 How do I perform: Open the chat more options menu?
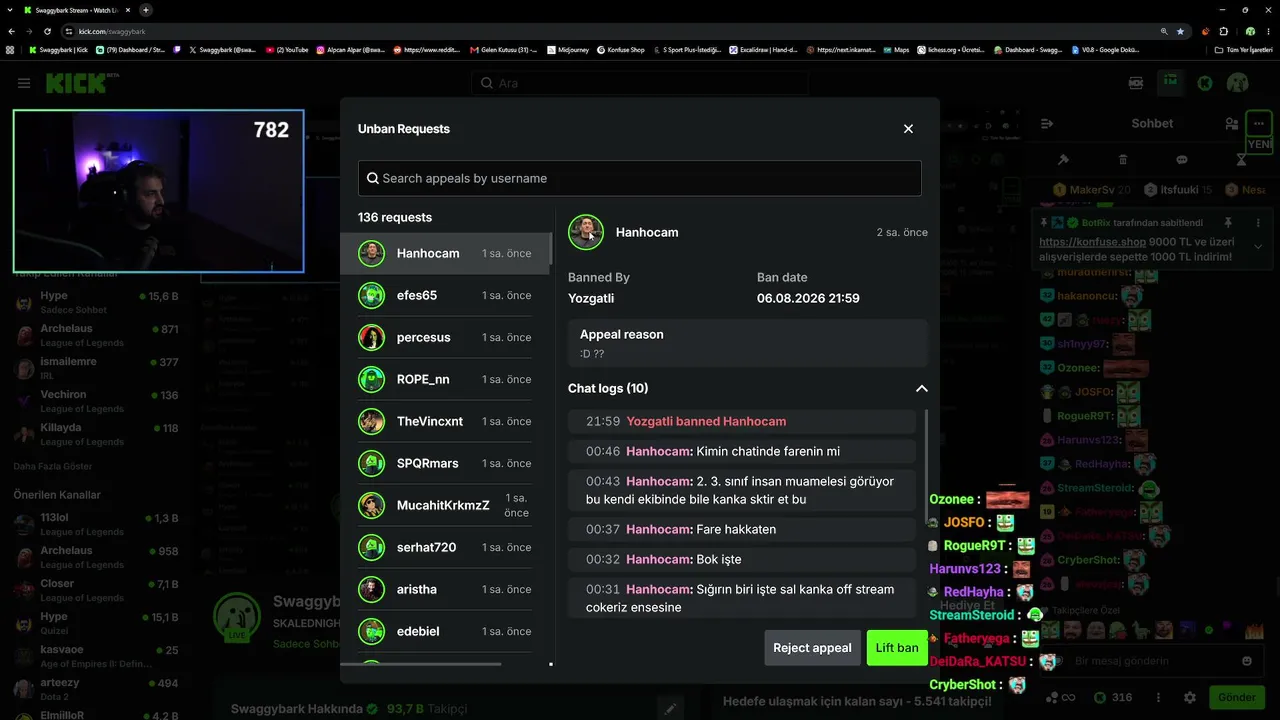coord(1259,124)
